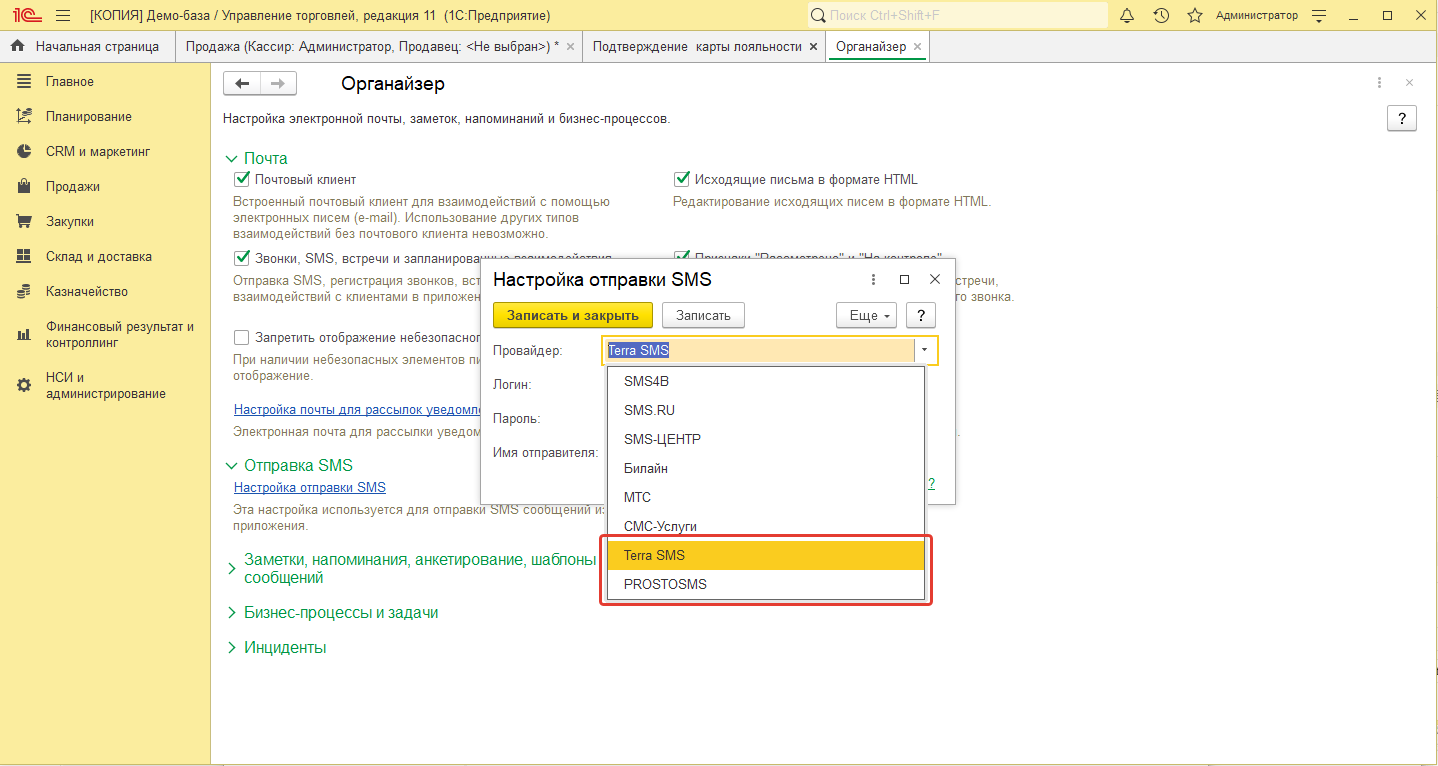1438x766 pixels.
Task: Click the home icon of Начальная страница
Action: click(17, 46)
